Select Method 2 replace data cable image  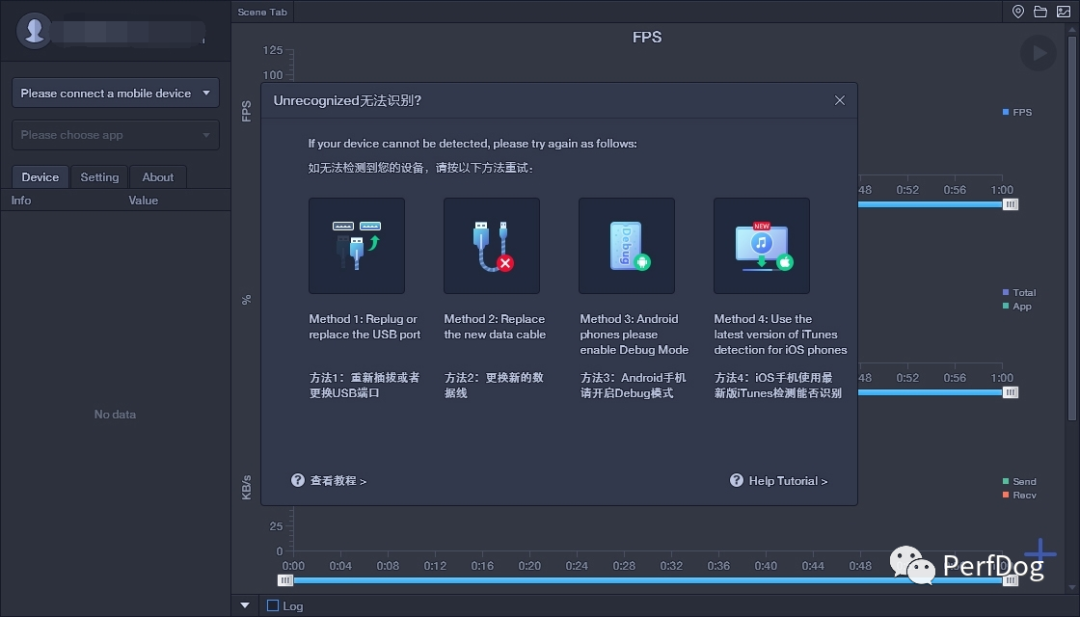coord(492,246)
